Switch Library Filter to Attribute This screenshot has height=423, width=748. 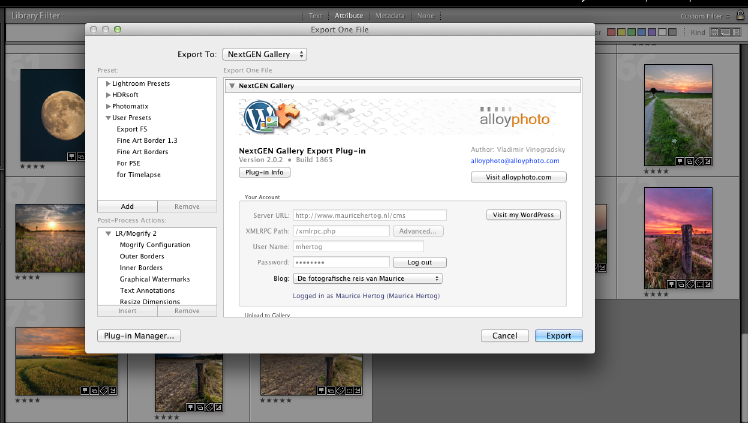coord(349,16)
